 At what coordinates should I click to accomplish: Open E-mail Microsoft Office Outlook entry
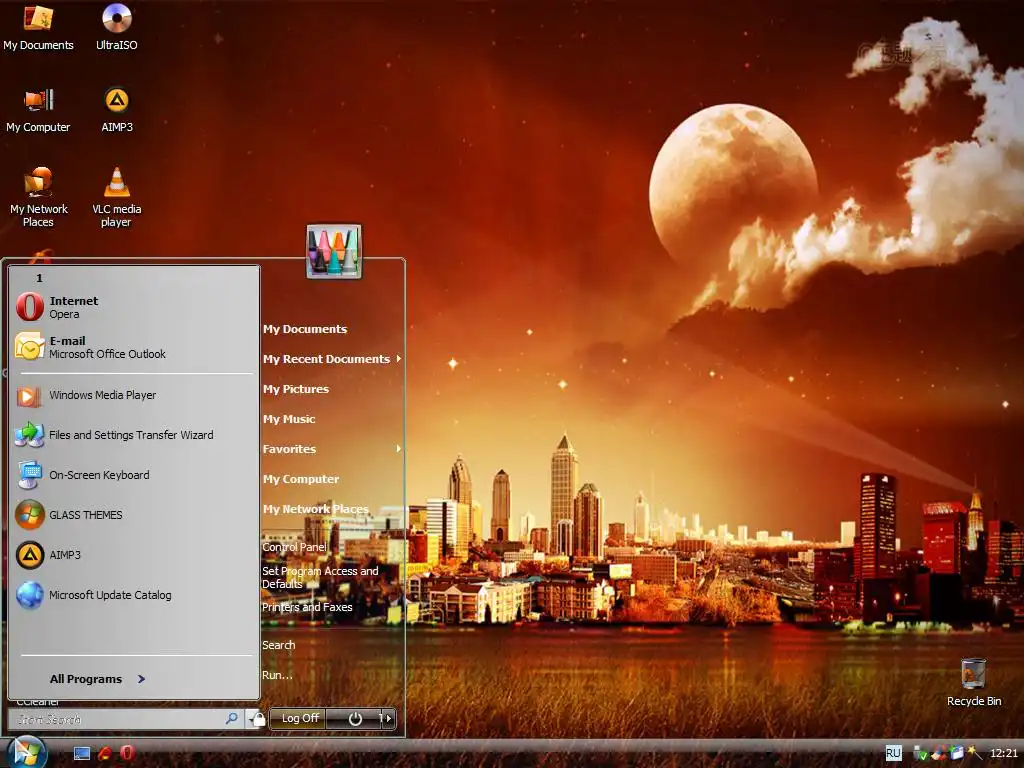pos(134,347)
